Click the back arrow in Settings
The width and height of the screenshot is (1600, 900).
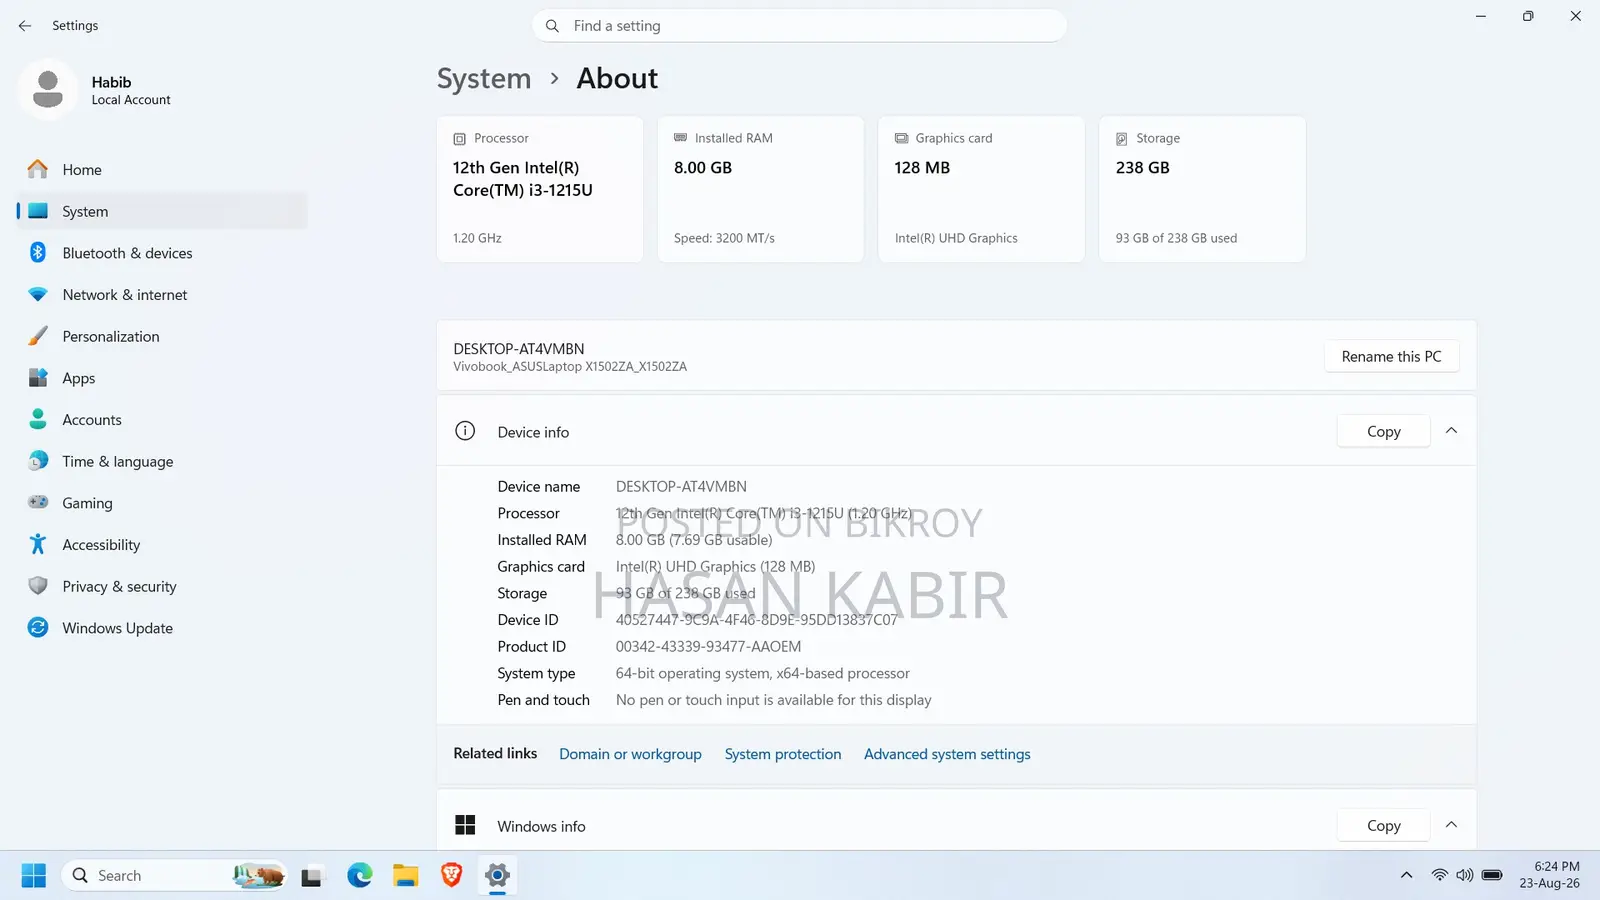25,26
